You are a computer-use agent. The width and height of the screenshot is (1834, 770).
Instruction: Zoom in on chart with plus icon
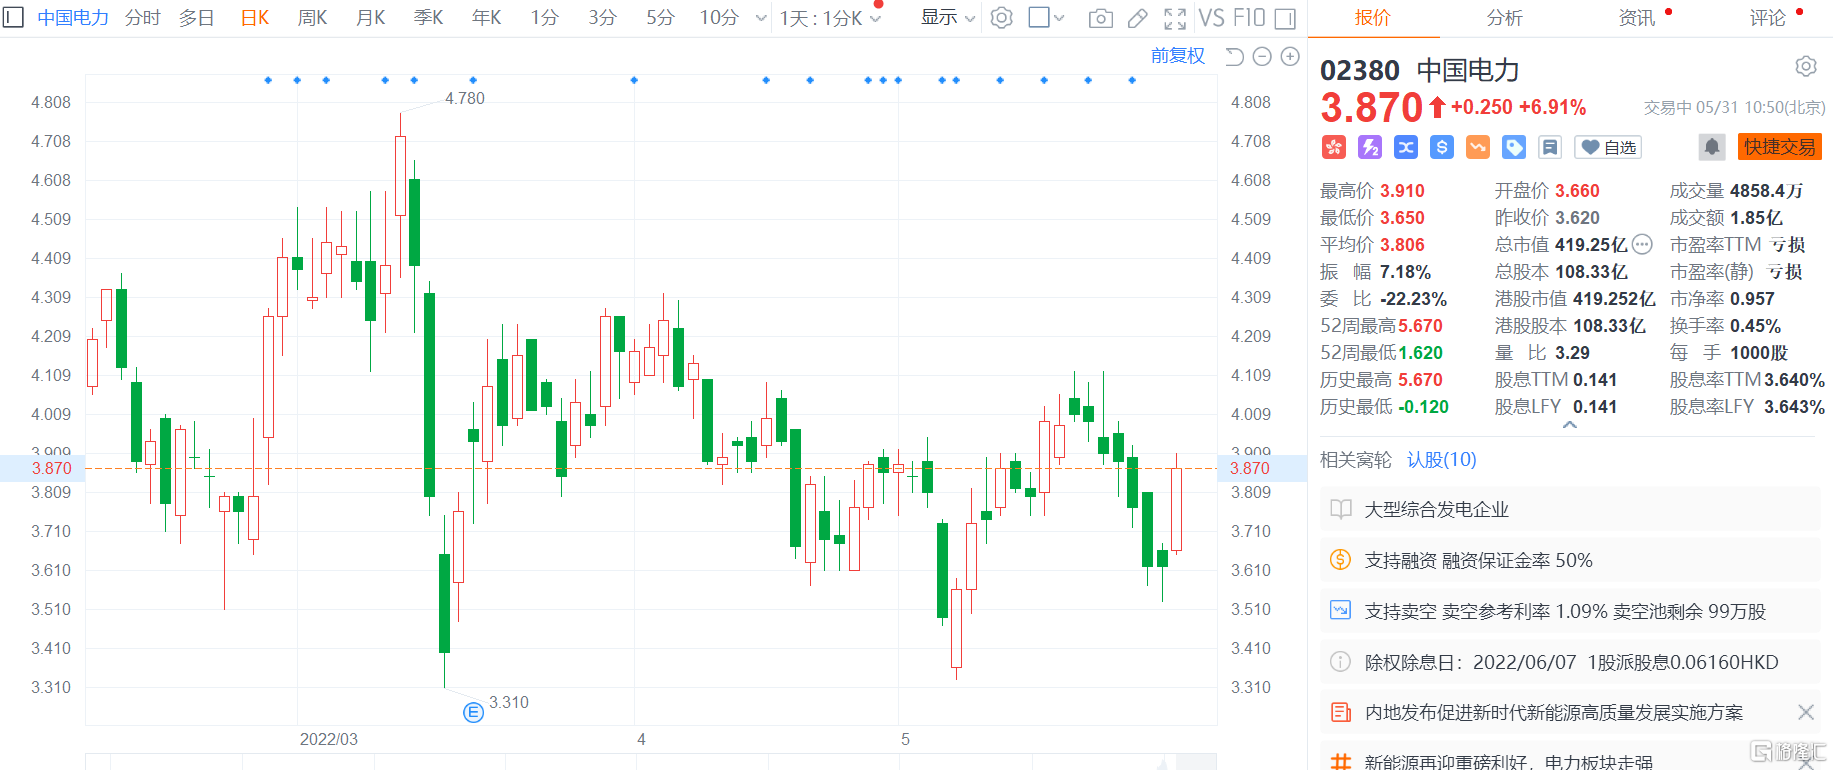(1290, 57)
